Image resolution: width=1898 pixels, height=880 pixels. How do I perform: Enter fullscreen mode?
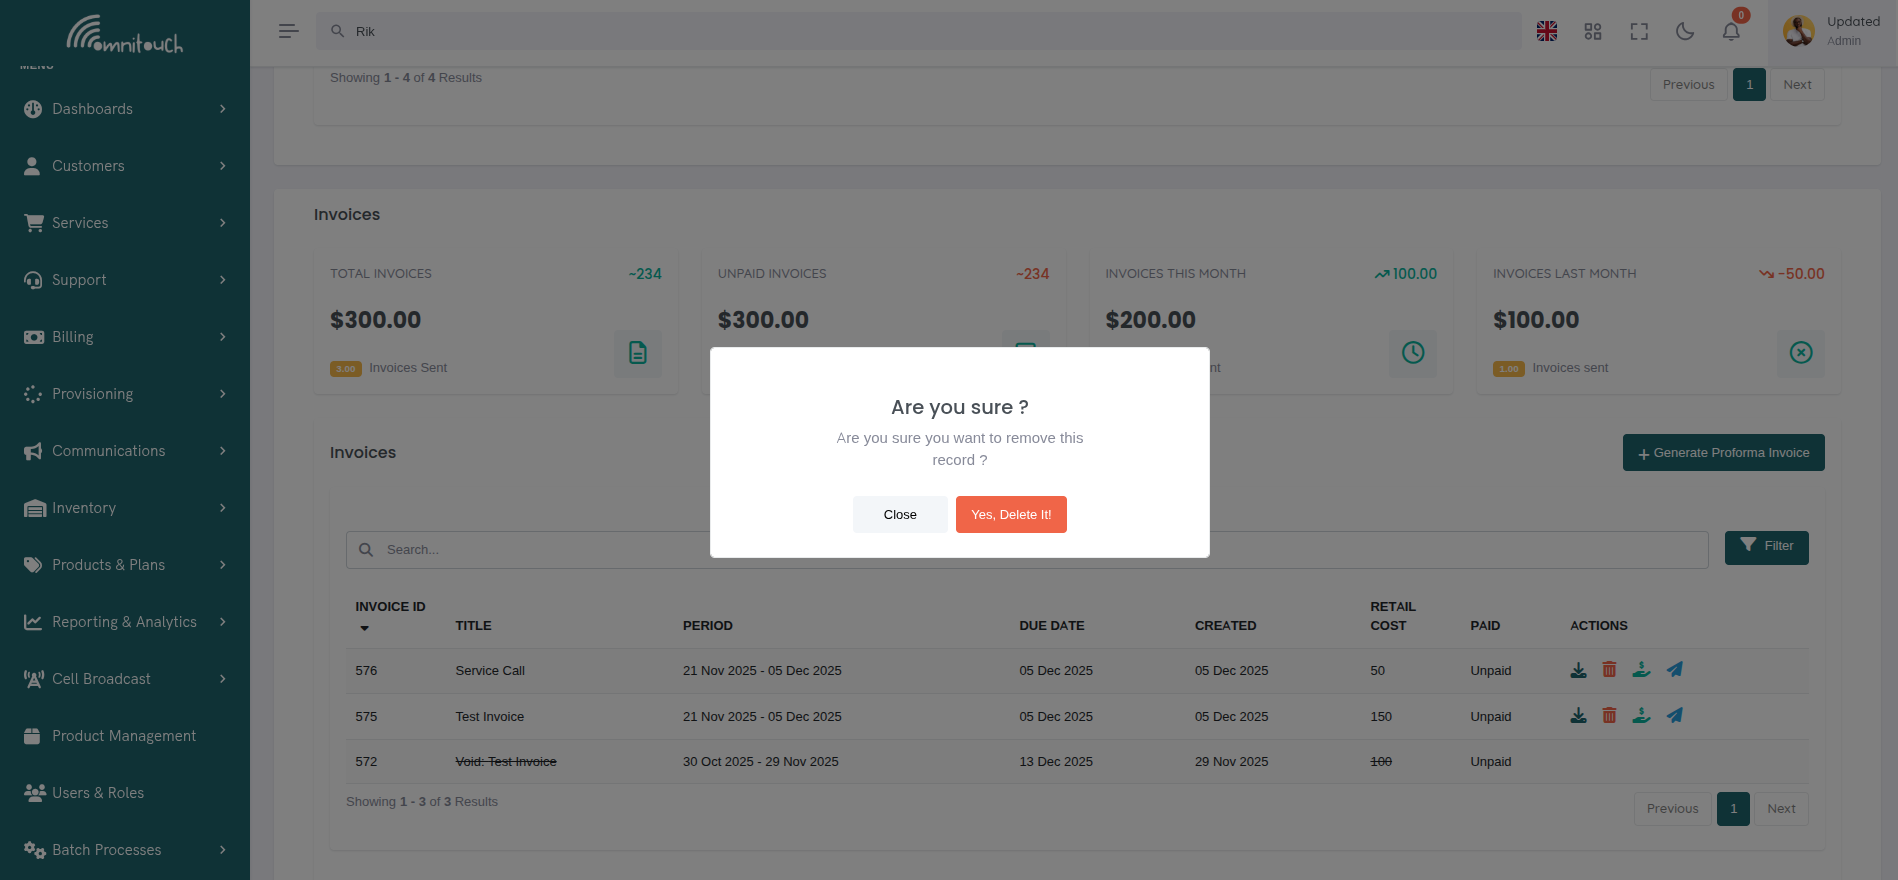click(1639, 31)
